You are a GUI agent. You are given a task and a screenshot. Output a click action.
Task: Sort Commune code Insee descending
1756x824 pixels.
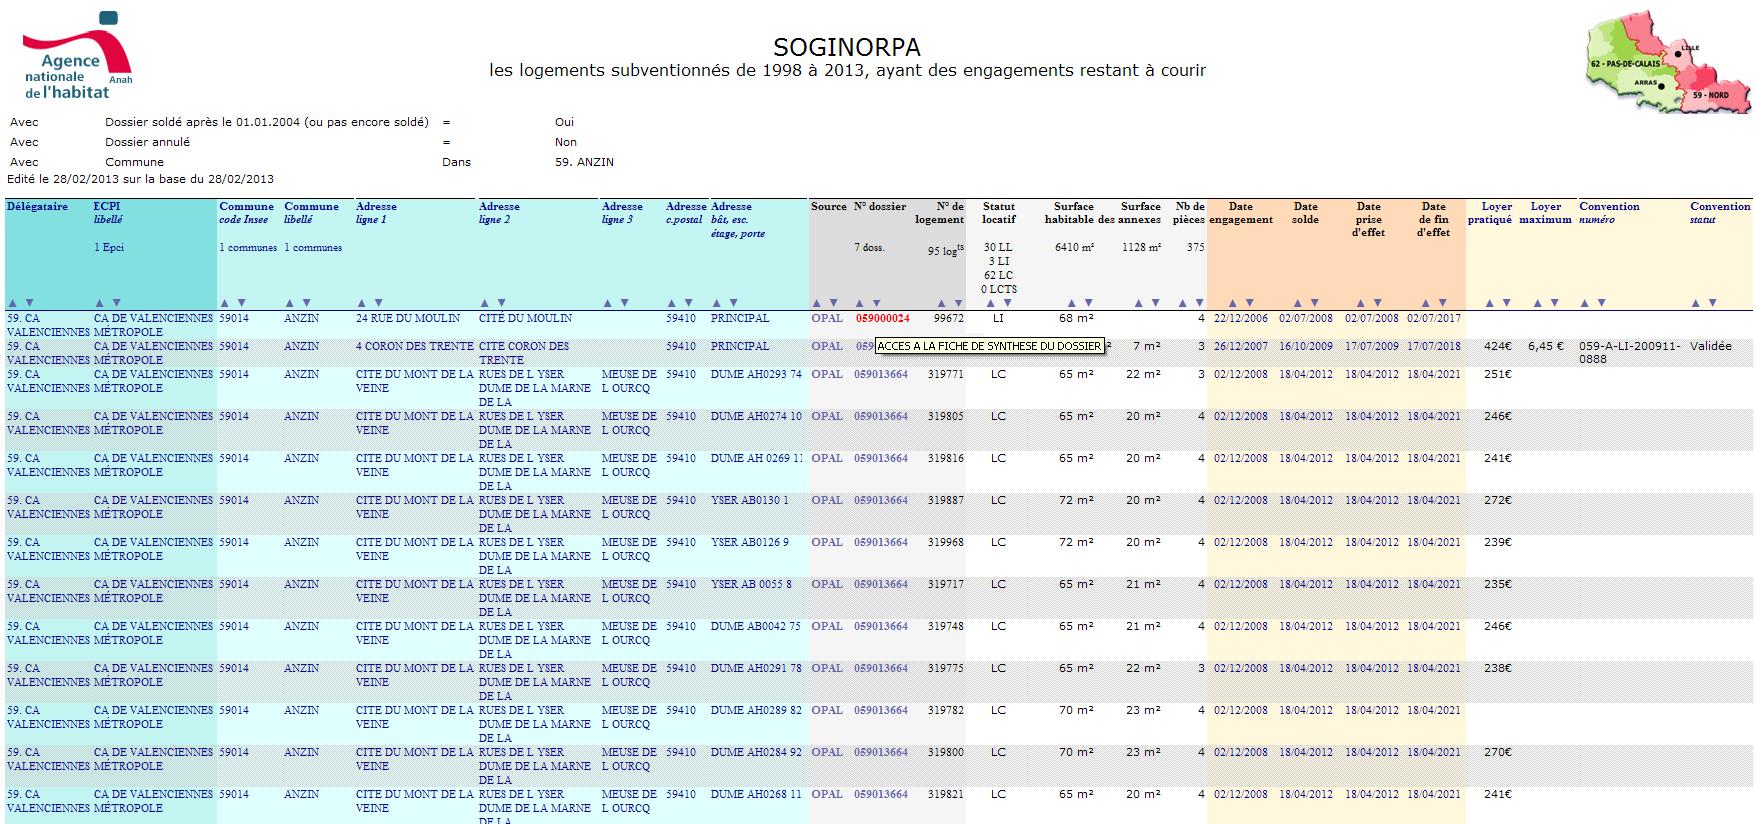click(x=242, y=303)
